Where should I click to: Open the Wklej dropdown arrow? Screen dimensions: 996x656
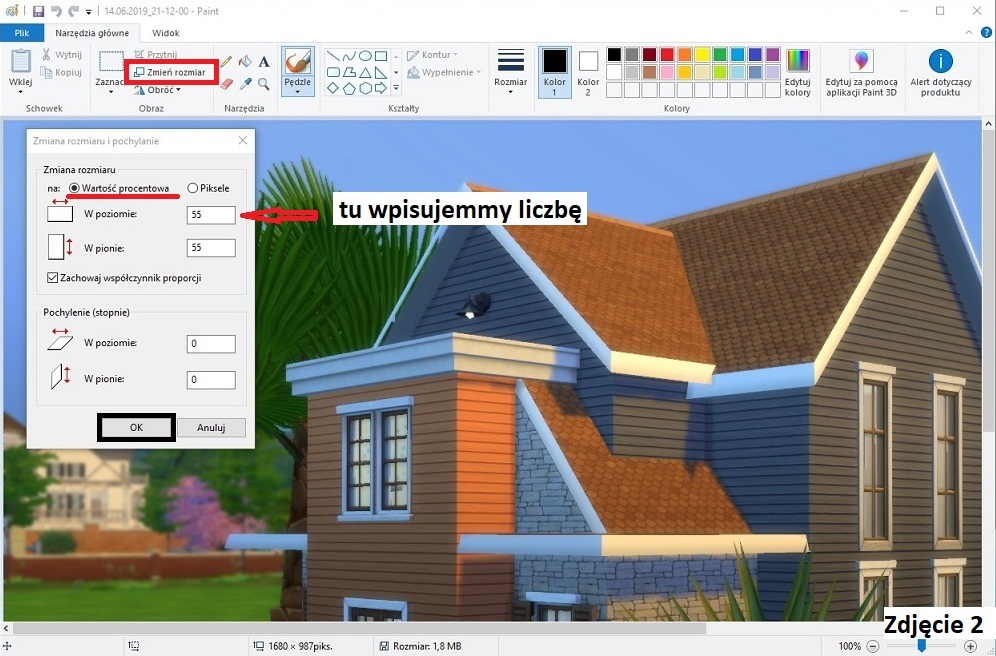(x=20, y=92)
